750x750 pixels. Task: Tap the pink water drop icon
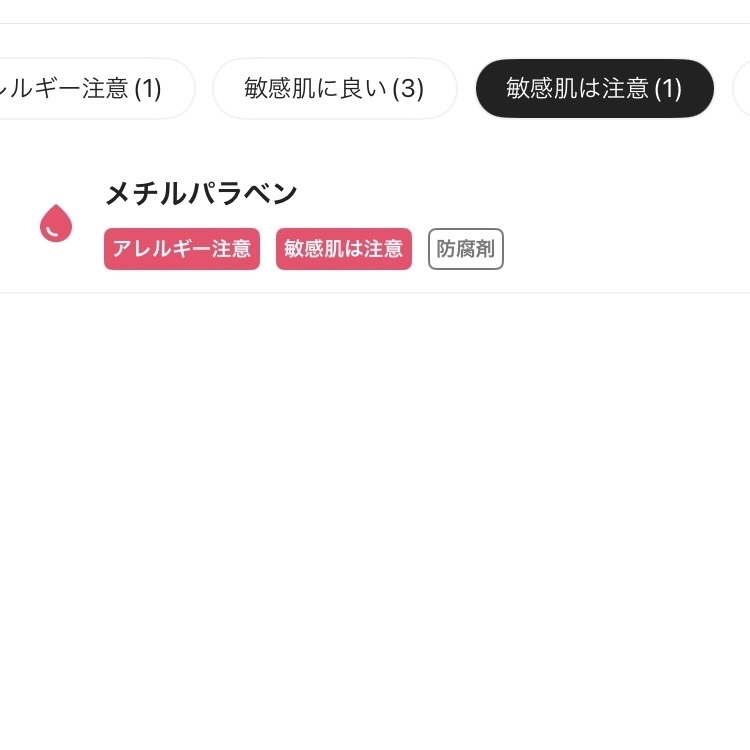click(56, 223)
